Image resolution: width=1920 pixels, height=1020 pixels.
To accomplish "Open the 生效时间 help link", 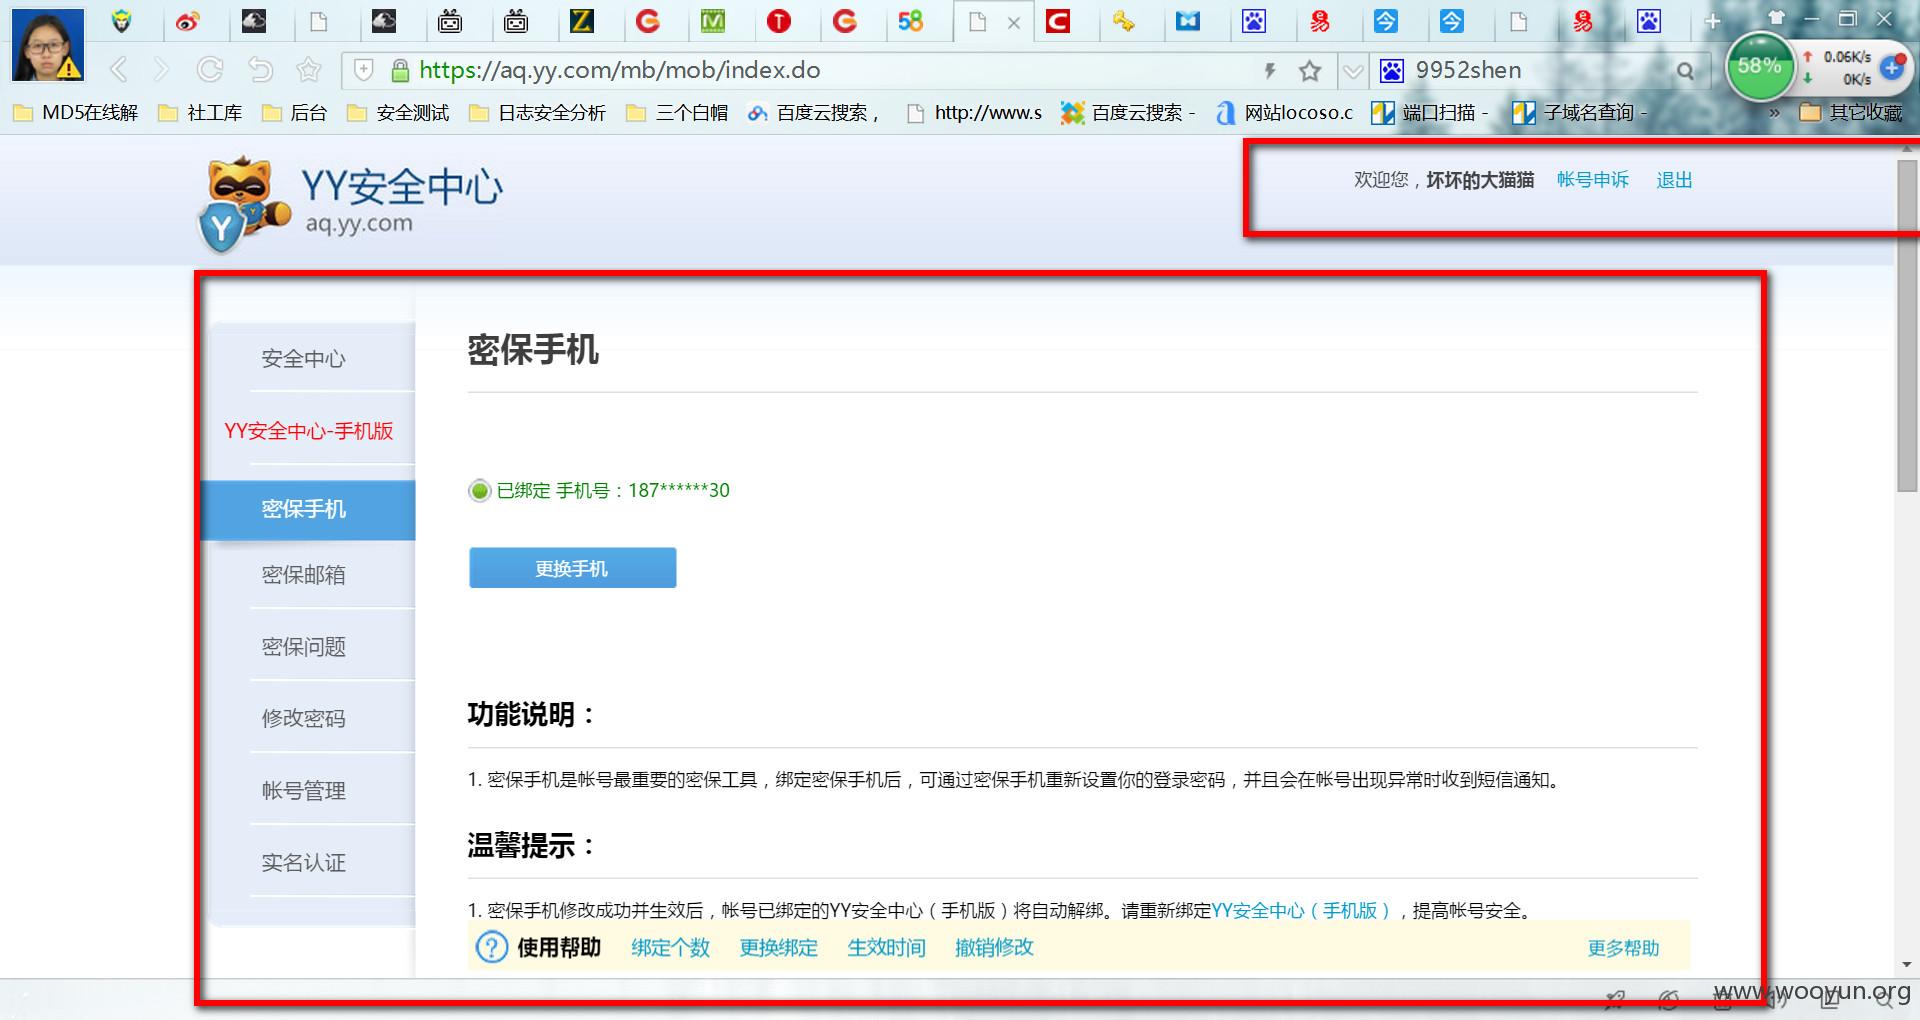I will tap(886, 948).
